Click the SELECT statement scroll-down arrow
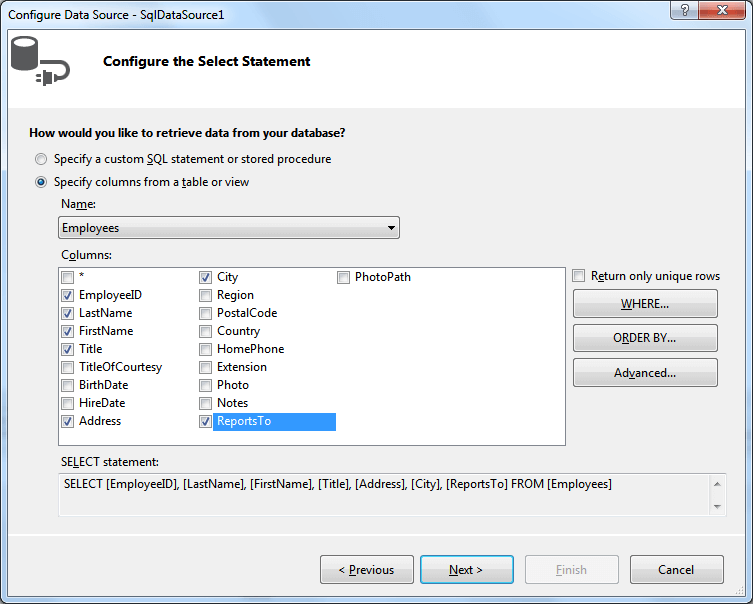 717,507
